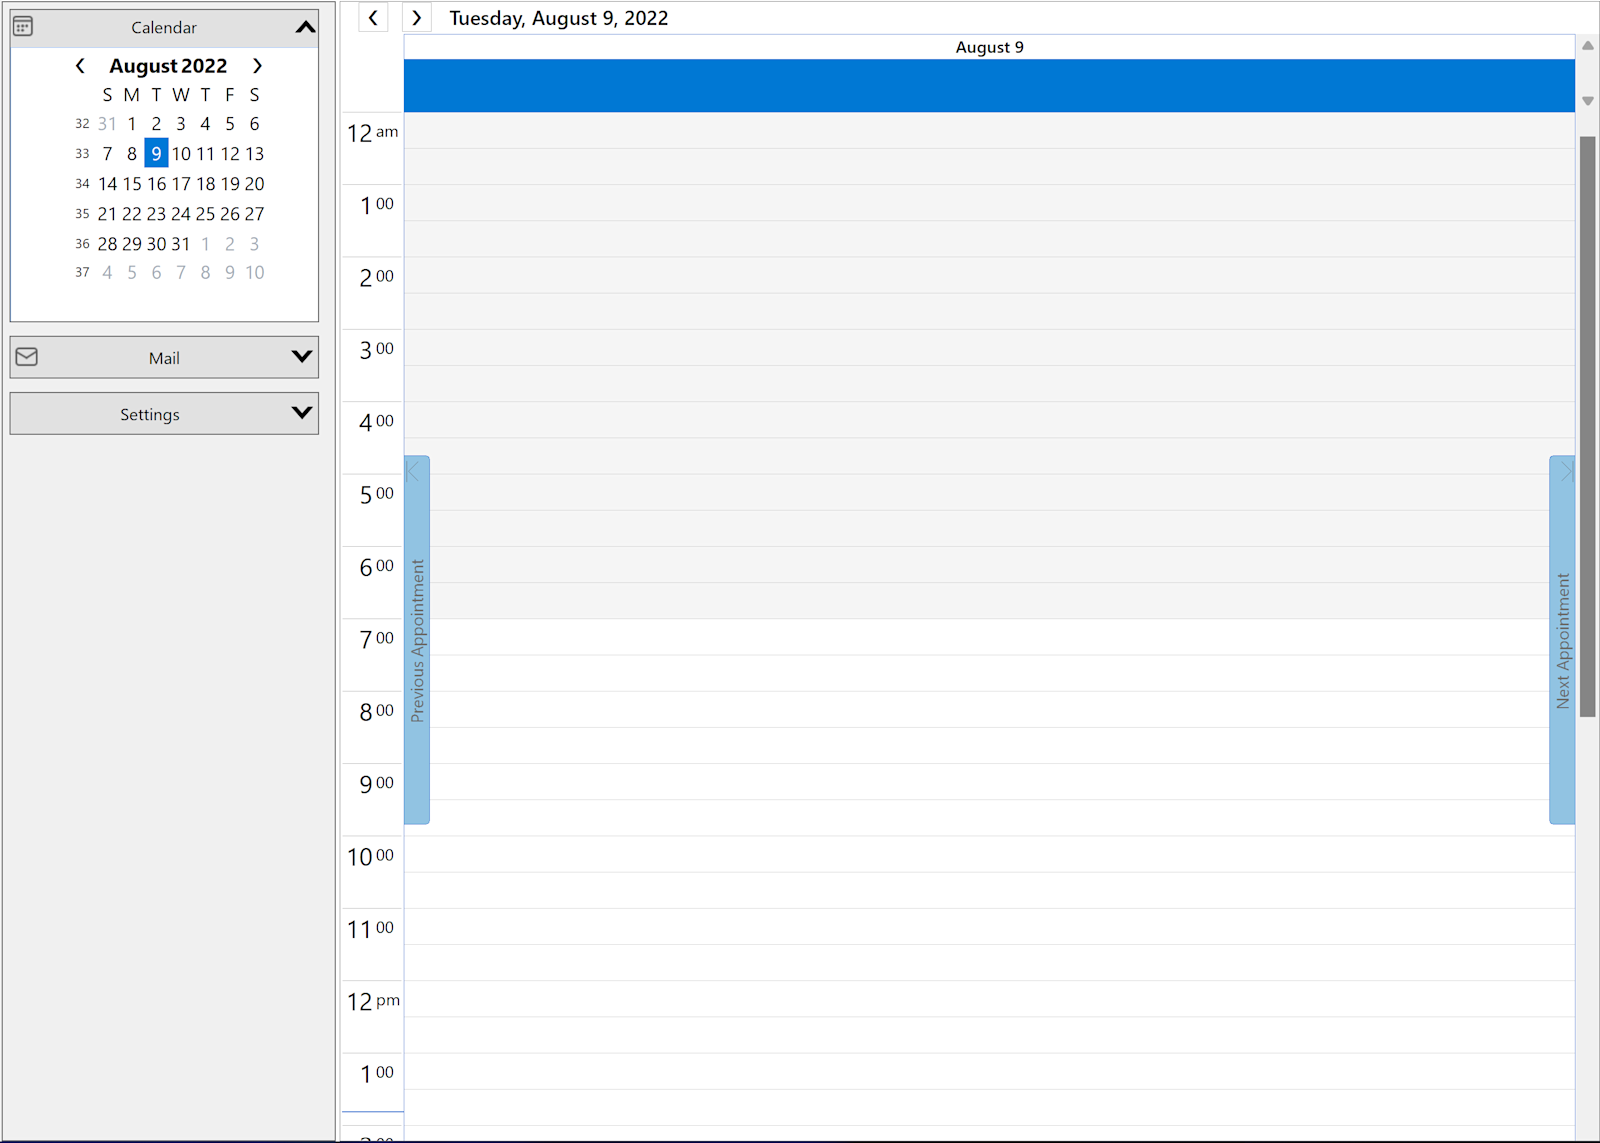Expand the Mail section
This screenshot has height=1143, width=1600.
point(301,357)
